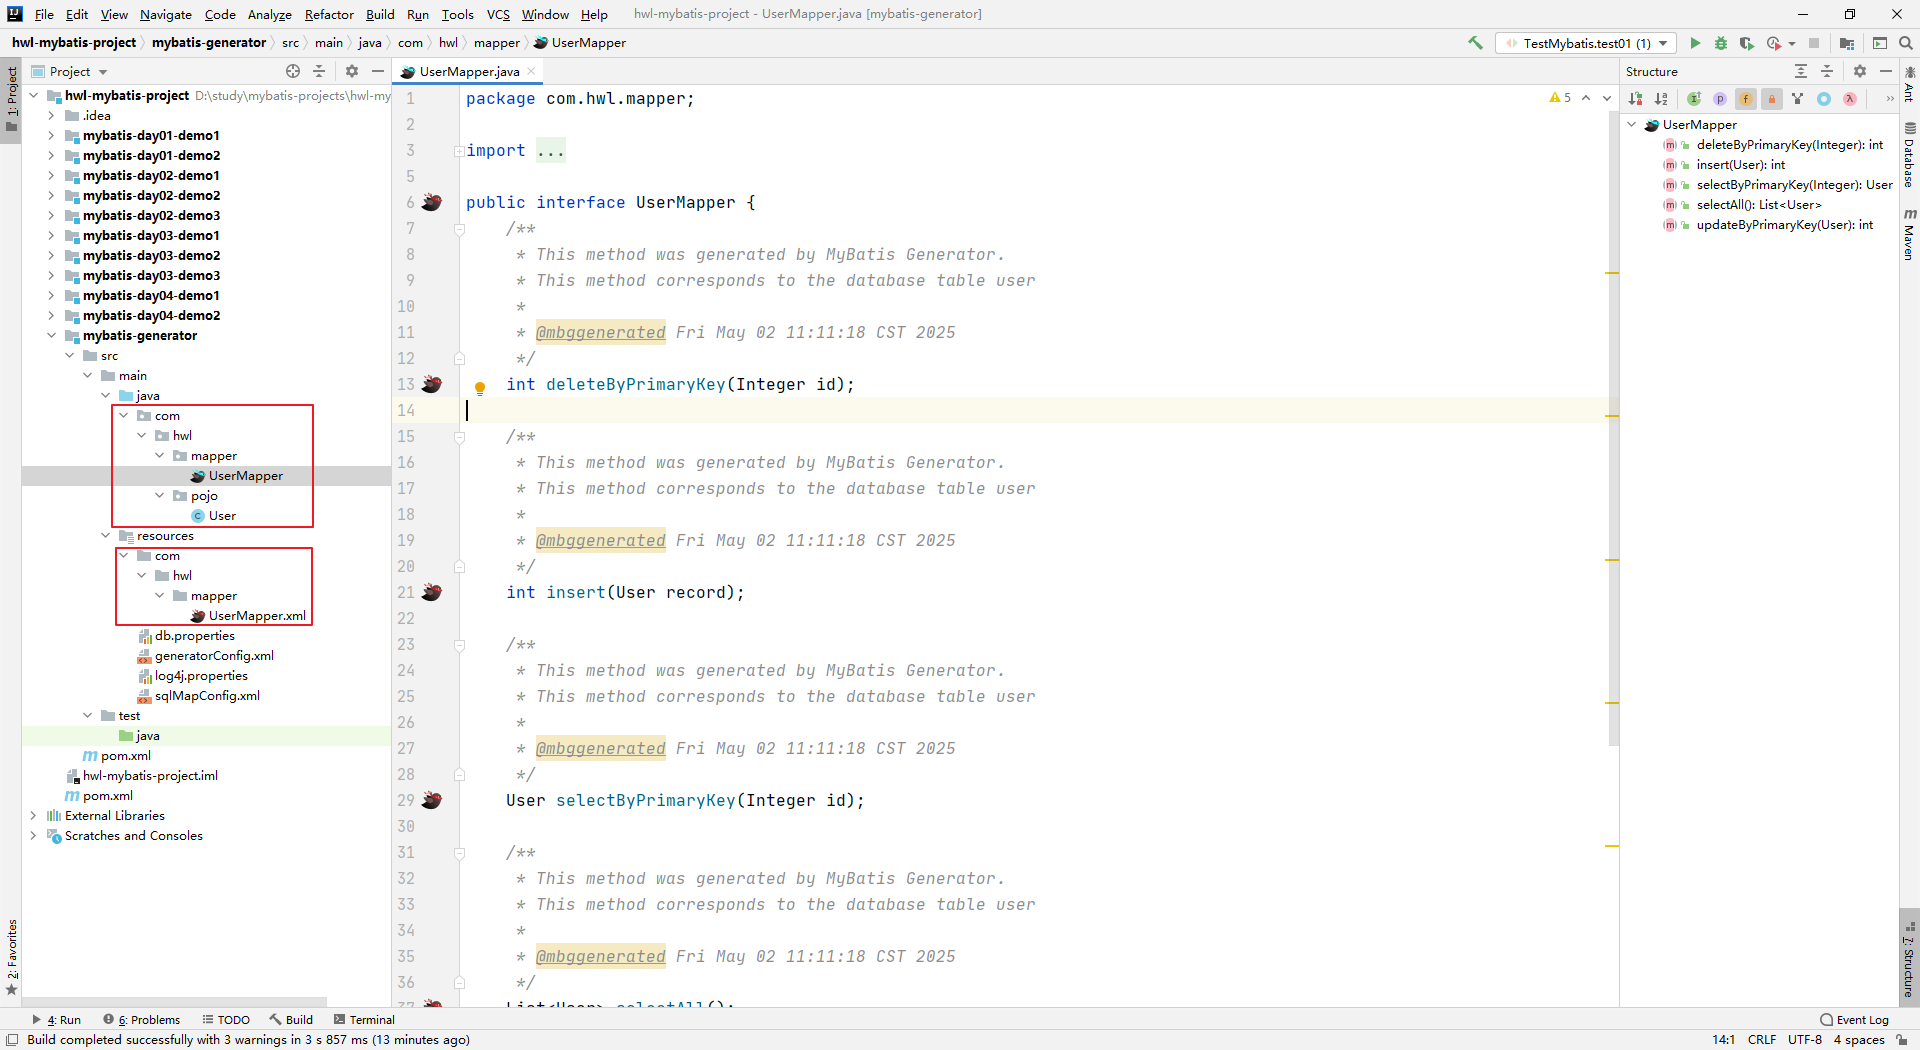This screenshot has height=1050, width=1920.
Task: Open the VCS menu
Action: tap(498, 14)
